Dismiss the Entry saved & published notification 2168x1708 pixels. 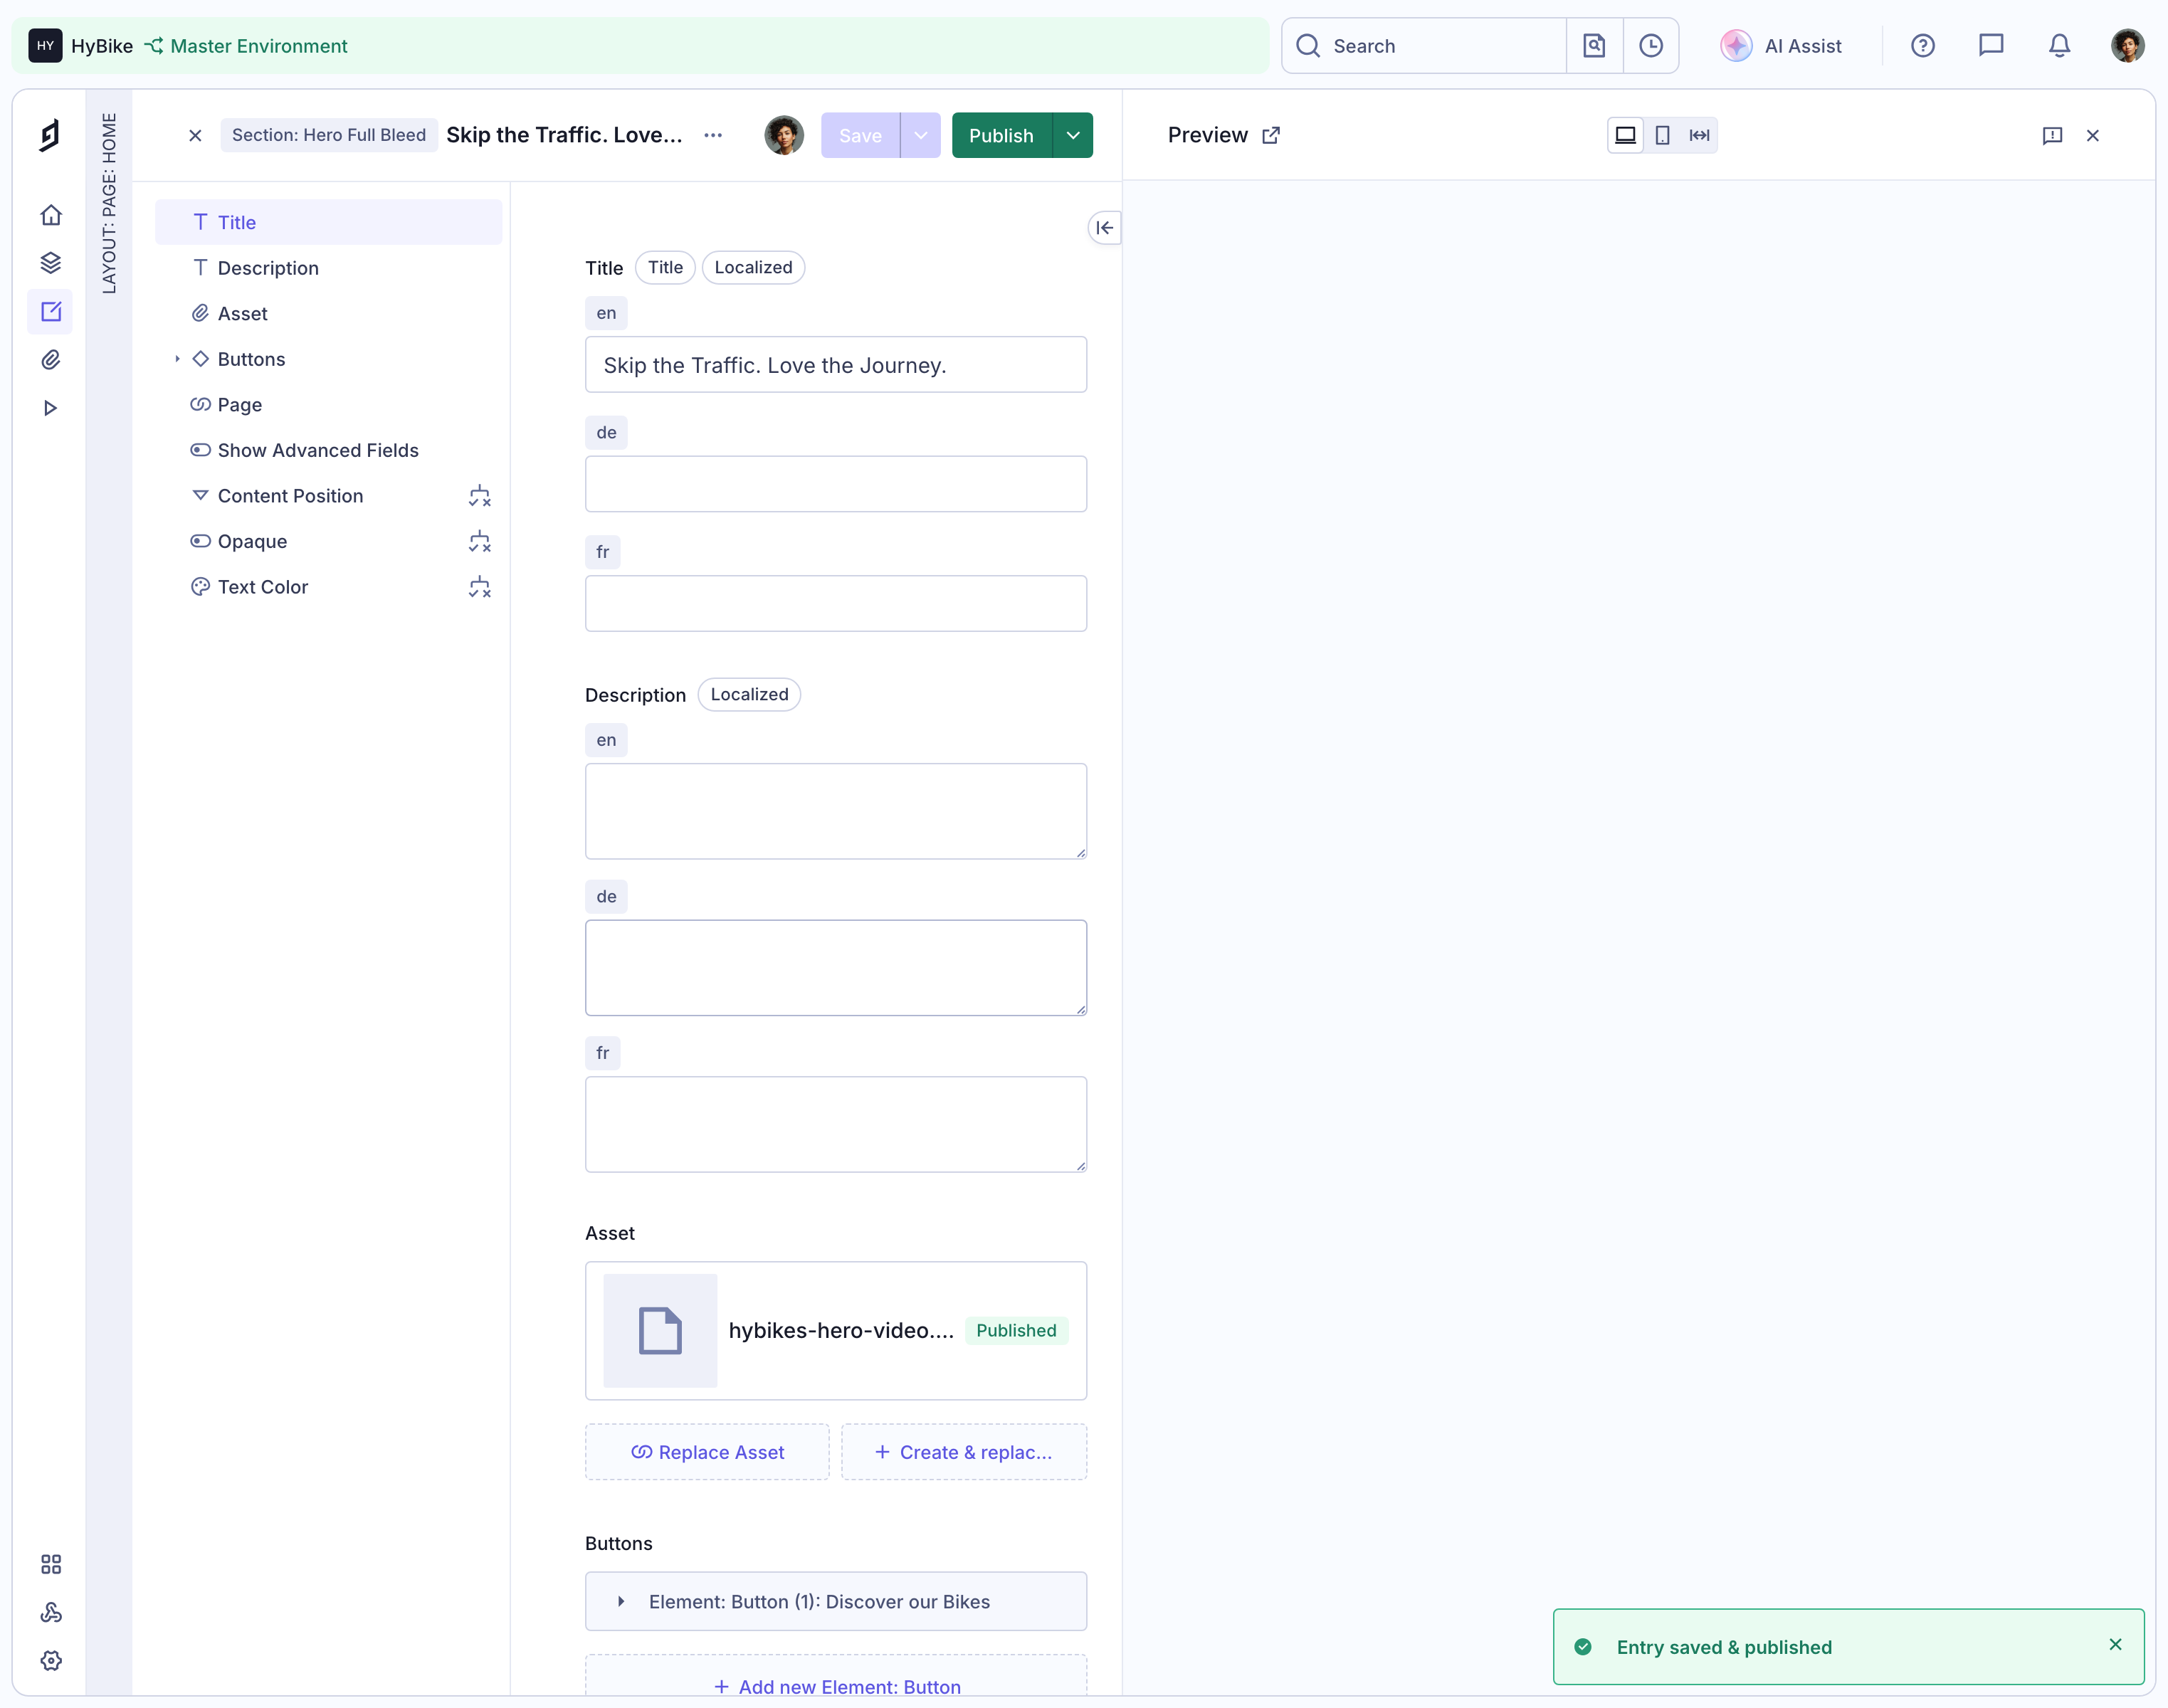coord(2115,1645)
